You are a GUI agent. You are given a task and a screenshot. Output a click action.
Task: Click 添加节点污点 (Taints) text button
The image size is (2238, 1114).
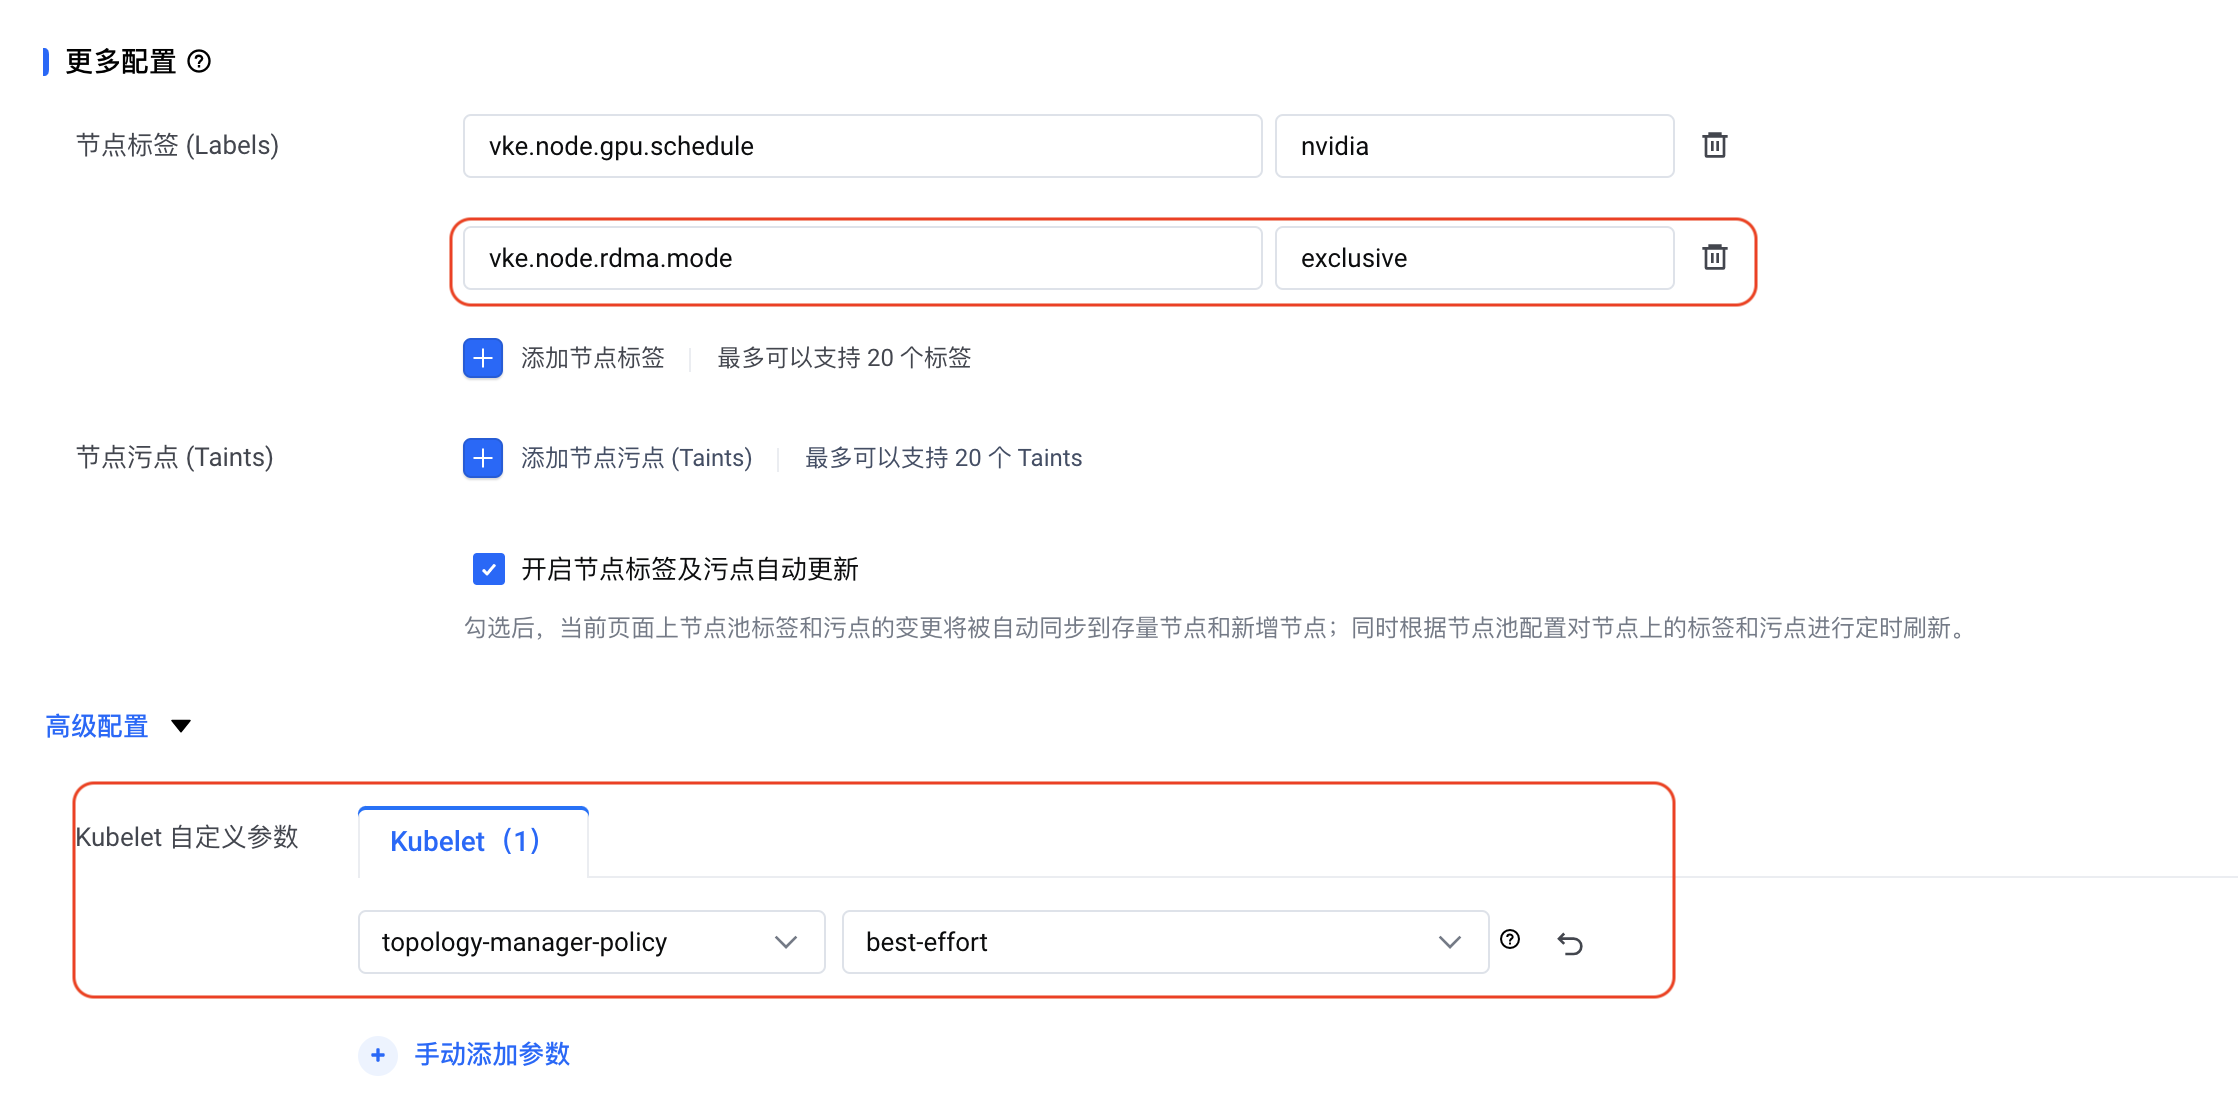click(x=636, y=458)
